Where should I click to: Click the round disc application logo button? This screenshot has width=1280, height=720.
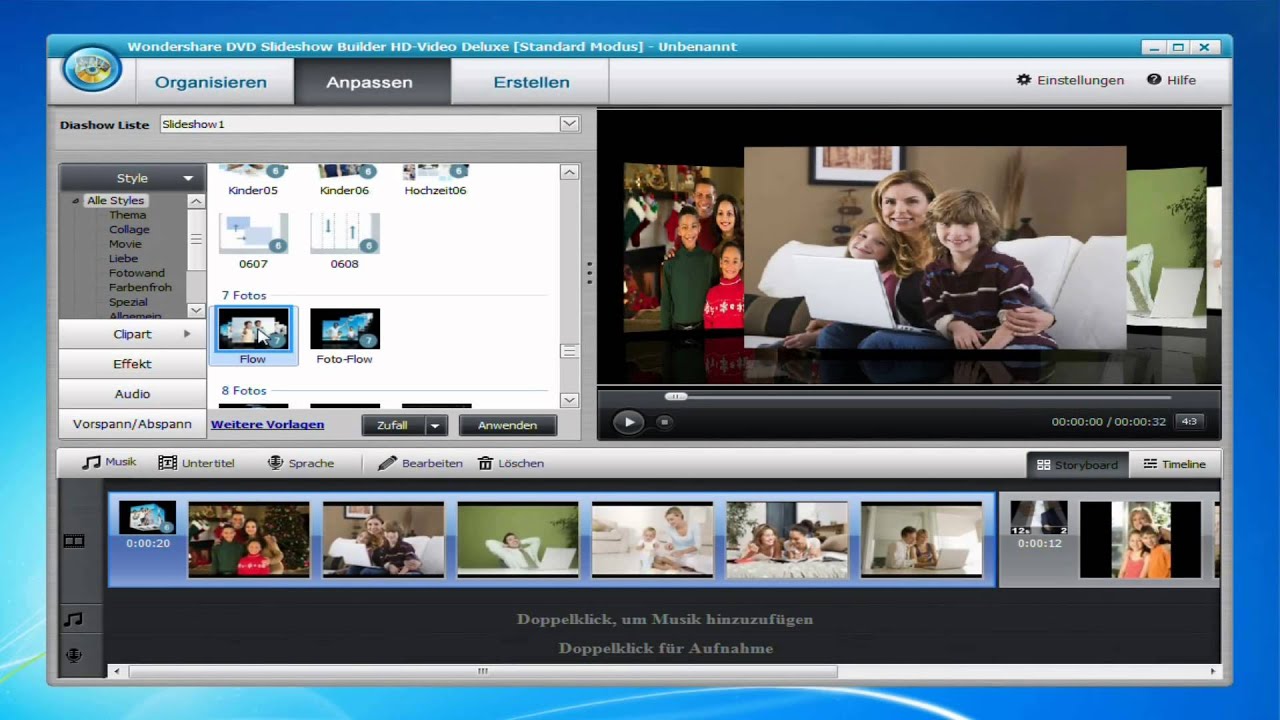tap(92, 69)
